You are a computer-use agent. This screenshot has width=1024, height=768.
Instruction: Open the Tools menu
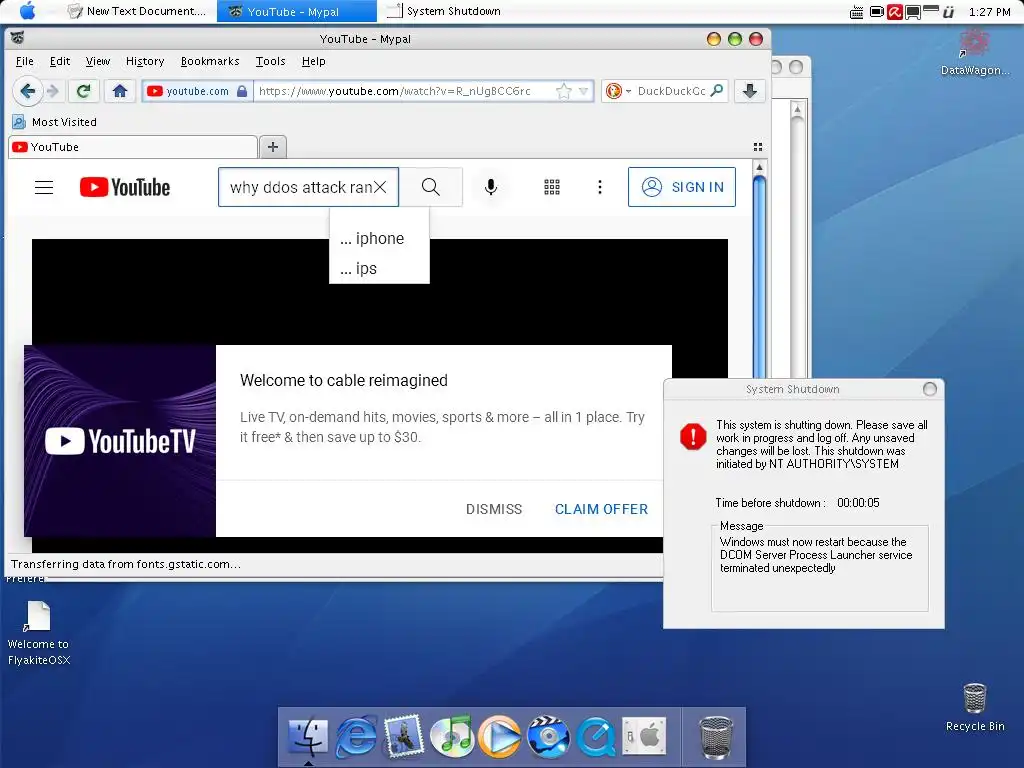pos(270,61)
